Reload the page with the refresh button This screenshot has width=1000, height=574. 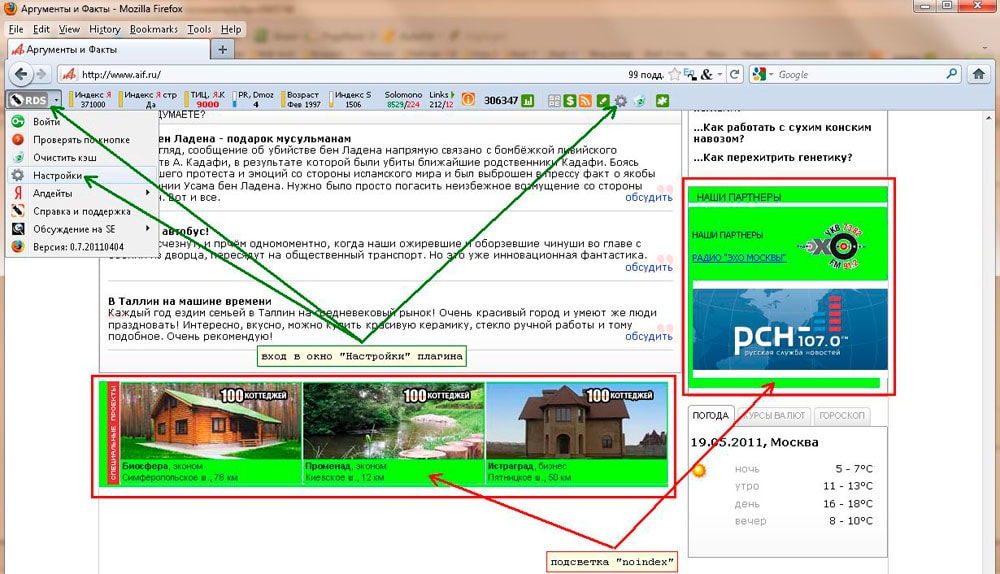[735, 74]
